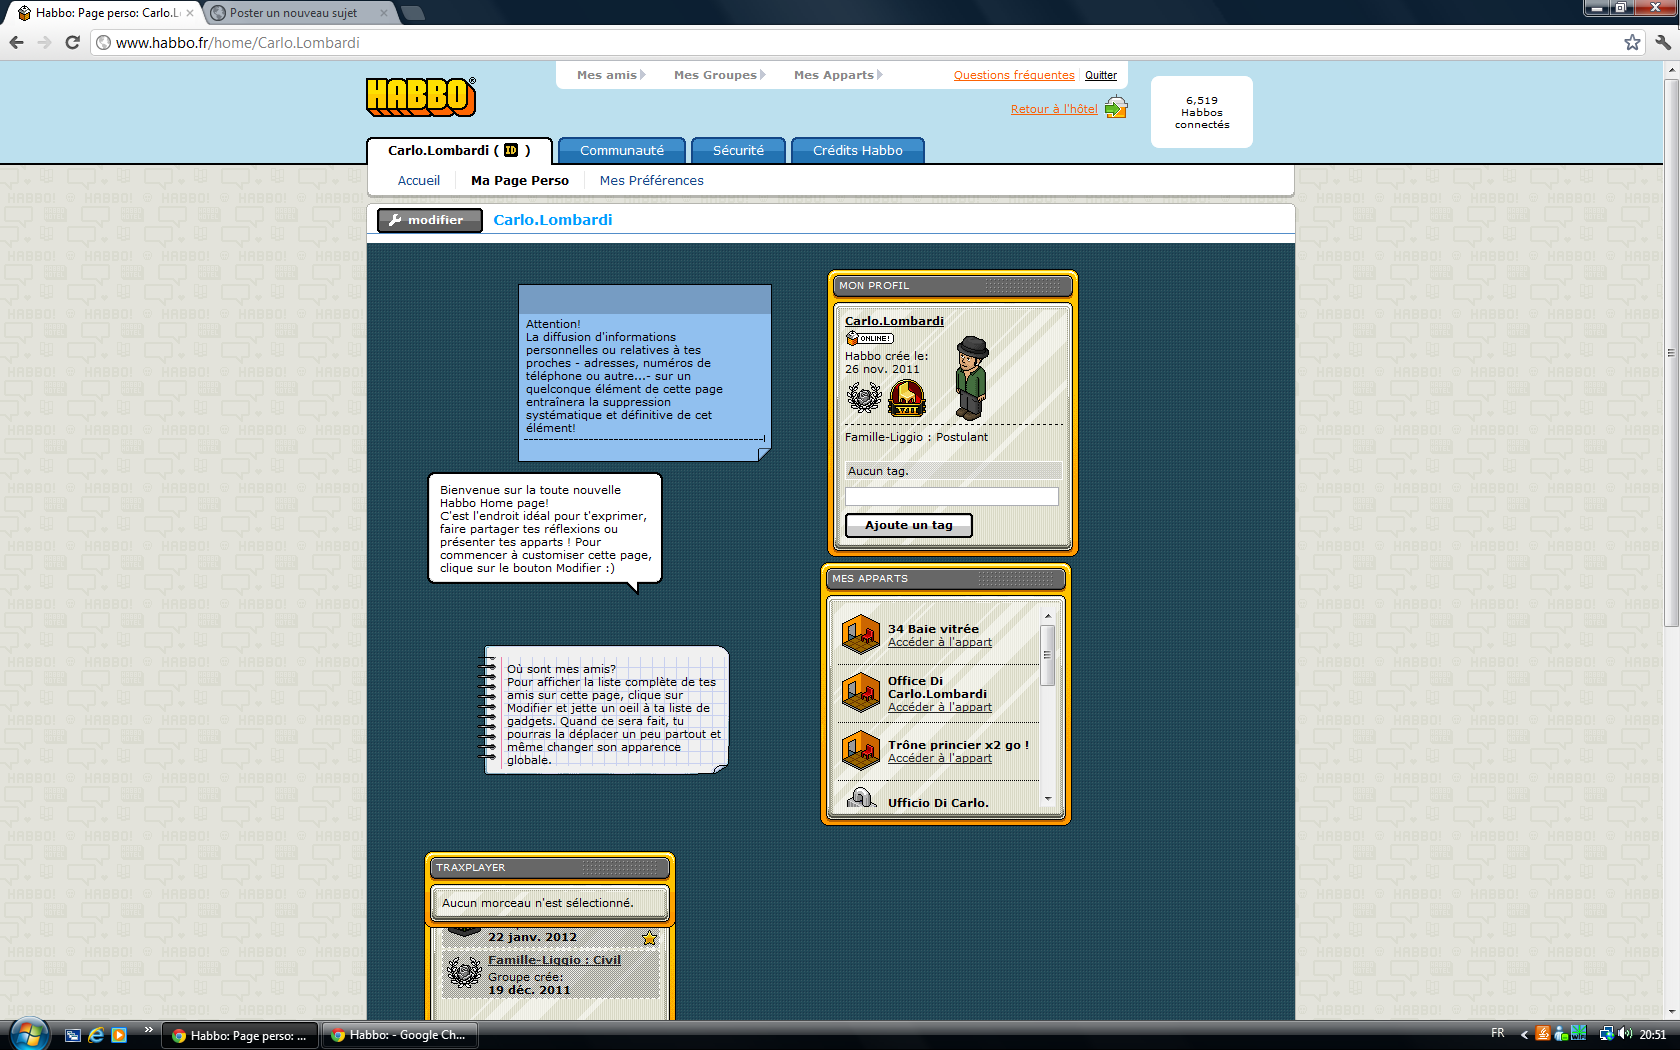Screen dimensions: 1680x1050
Task: Close the 'Poster un nouveau sujet' browser tab
Action: pyautogui.click(x=384, y=13)
